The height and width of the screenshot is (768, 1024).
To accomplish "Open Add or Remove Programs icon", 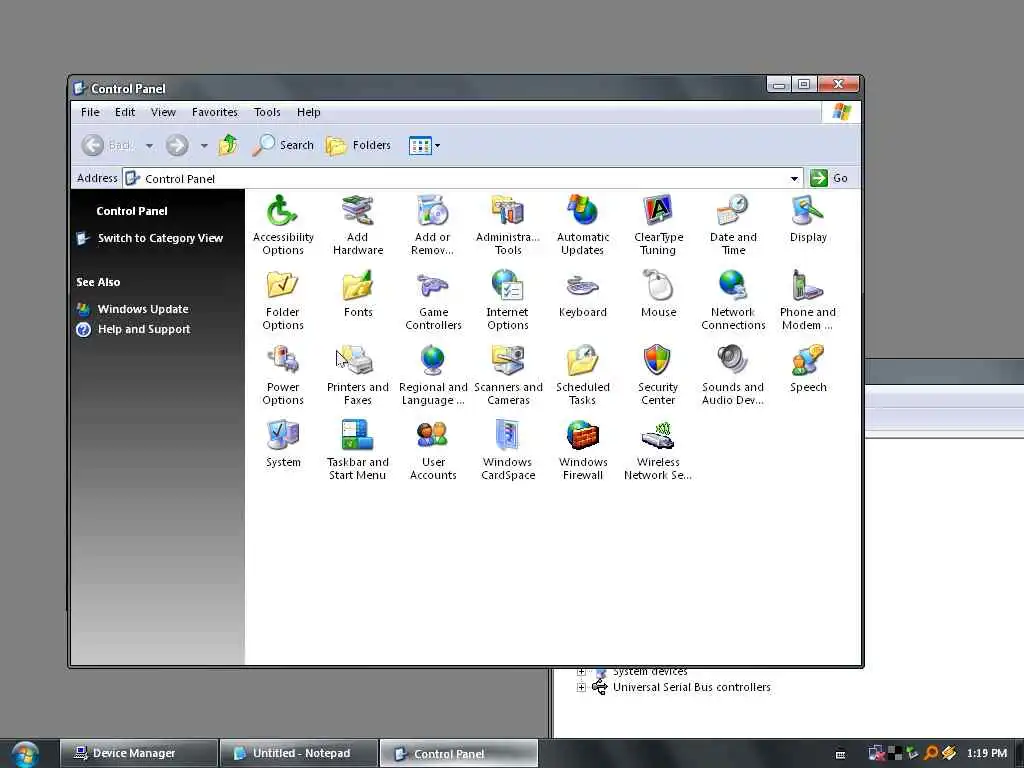I will (432, 225).
